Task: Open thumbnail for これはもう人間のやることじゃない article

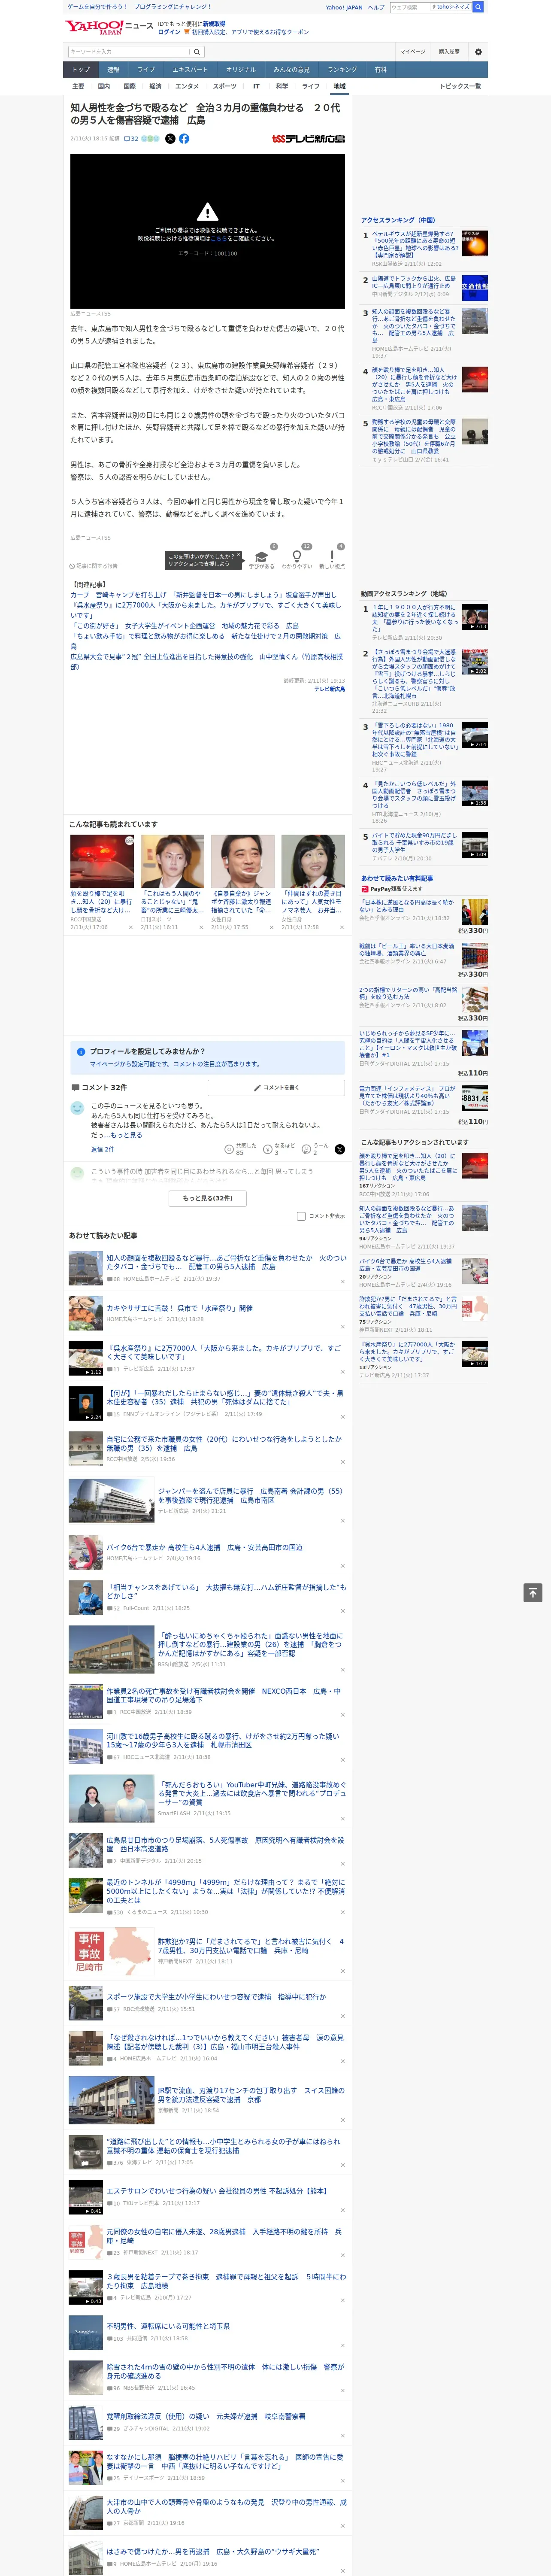Action: tap(173, 861)
